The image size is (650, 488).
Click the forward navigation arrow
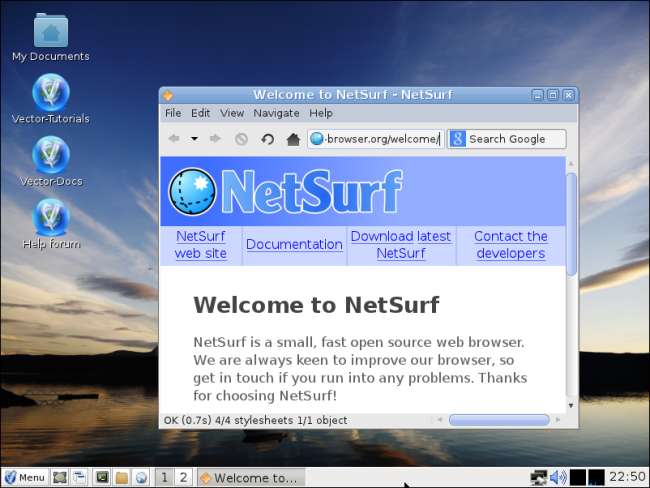(x=215, y=139)
